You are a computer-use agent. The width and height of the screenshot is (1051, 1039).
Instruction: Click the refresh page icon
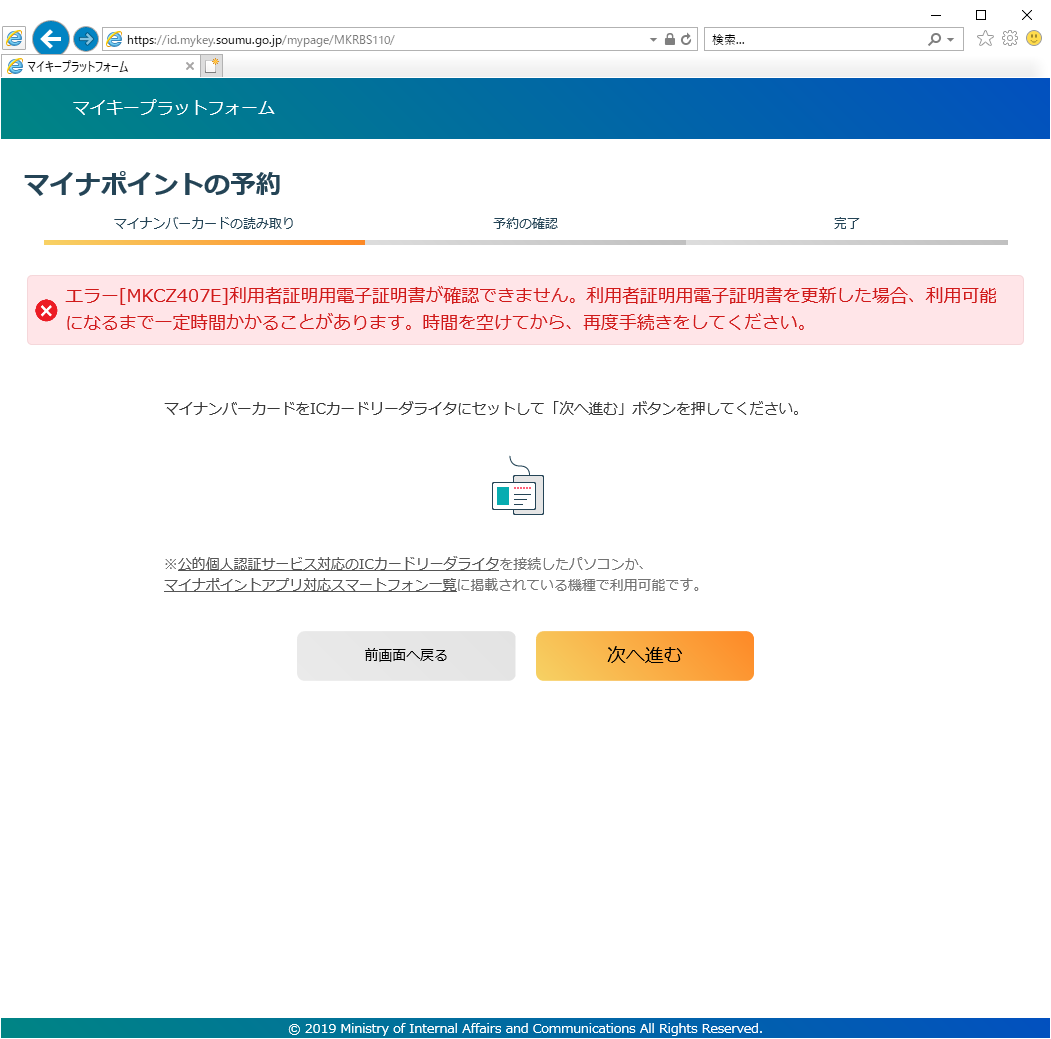686,40
